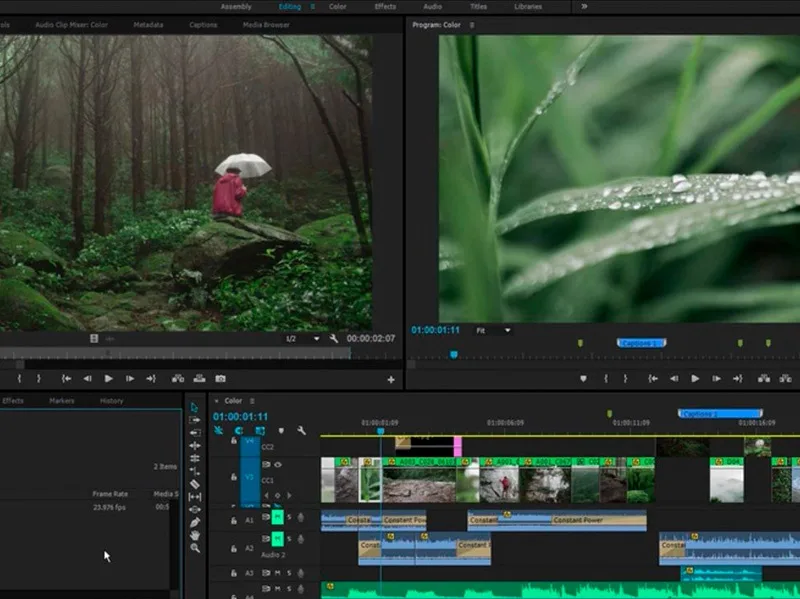
Task: Select the Zoom tool magnifier
Action: pyautogui.click(x=195, y=548)
